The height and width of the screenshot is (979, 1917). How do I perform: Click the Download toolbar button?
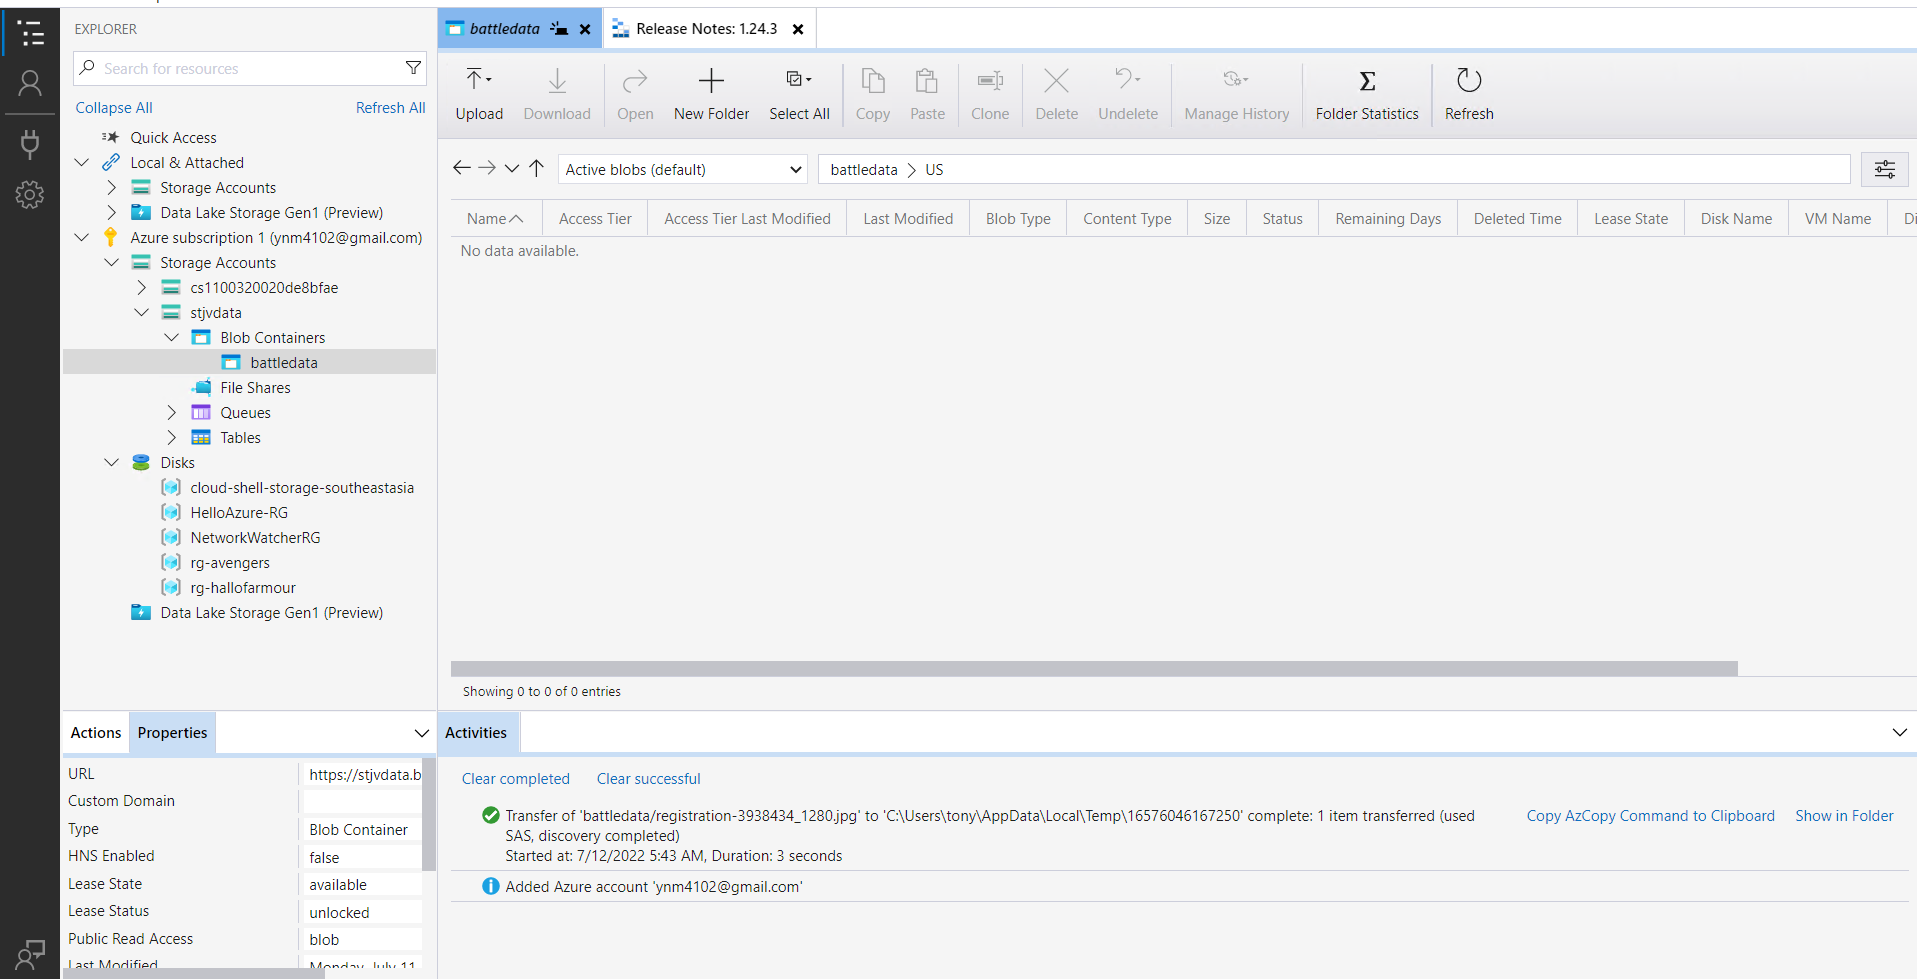557,95
